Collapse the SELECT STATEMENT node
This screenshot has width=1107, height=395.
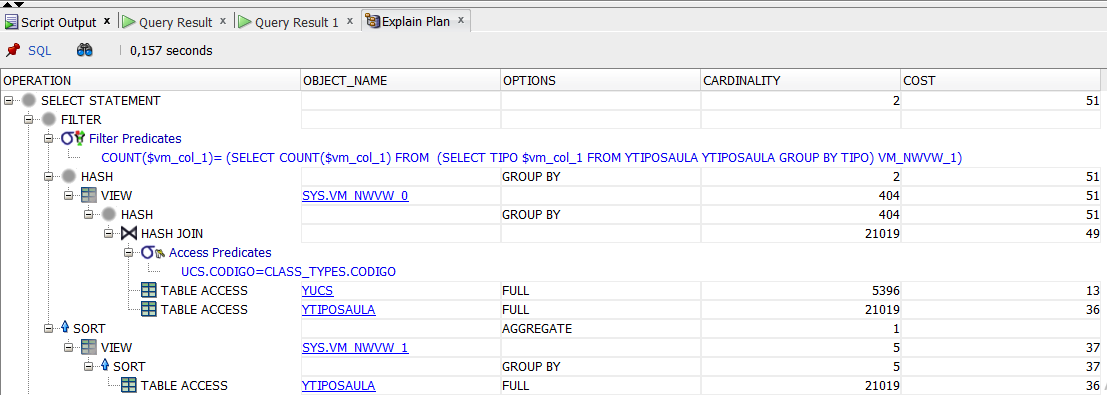click(x=8, y=100)
